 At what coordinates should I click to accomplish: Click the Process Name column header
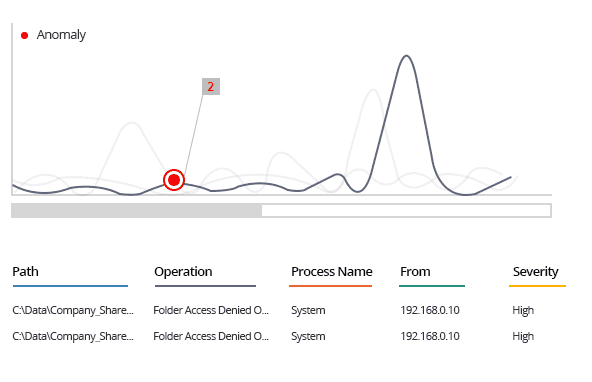(x=331, y=271)
